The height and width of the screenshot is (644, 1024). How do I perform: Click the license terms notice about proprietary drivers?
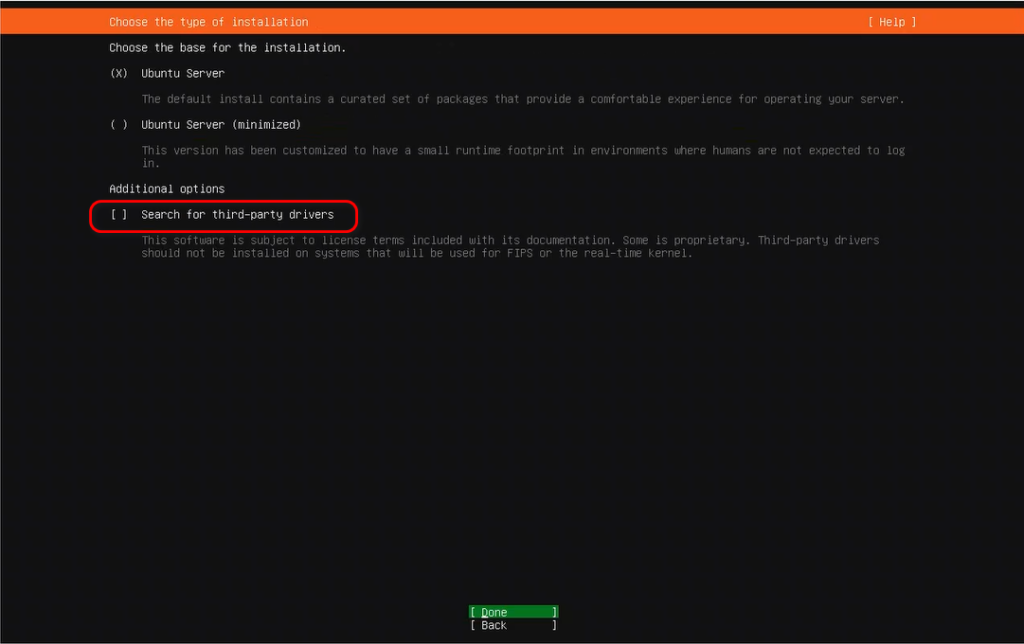pos(510,241)
